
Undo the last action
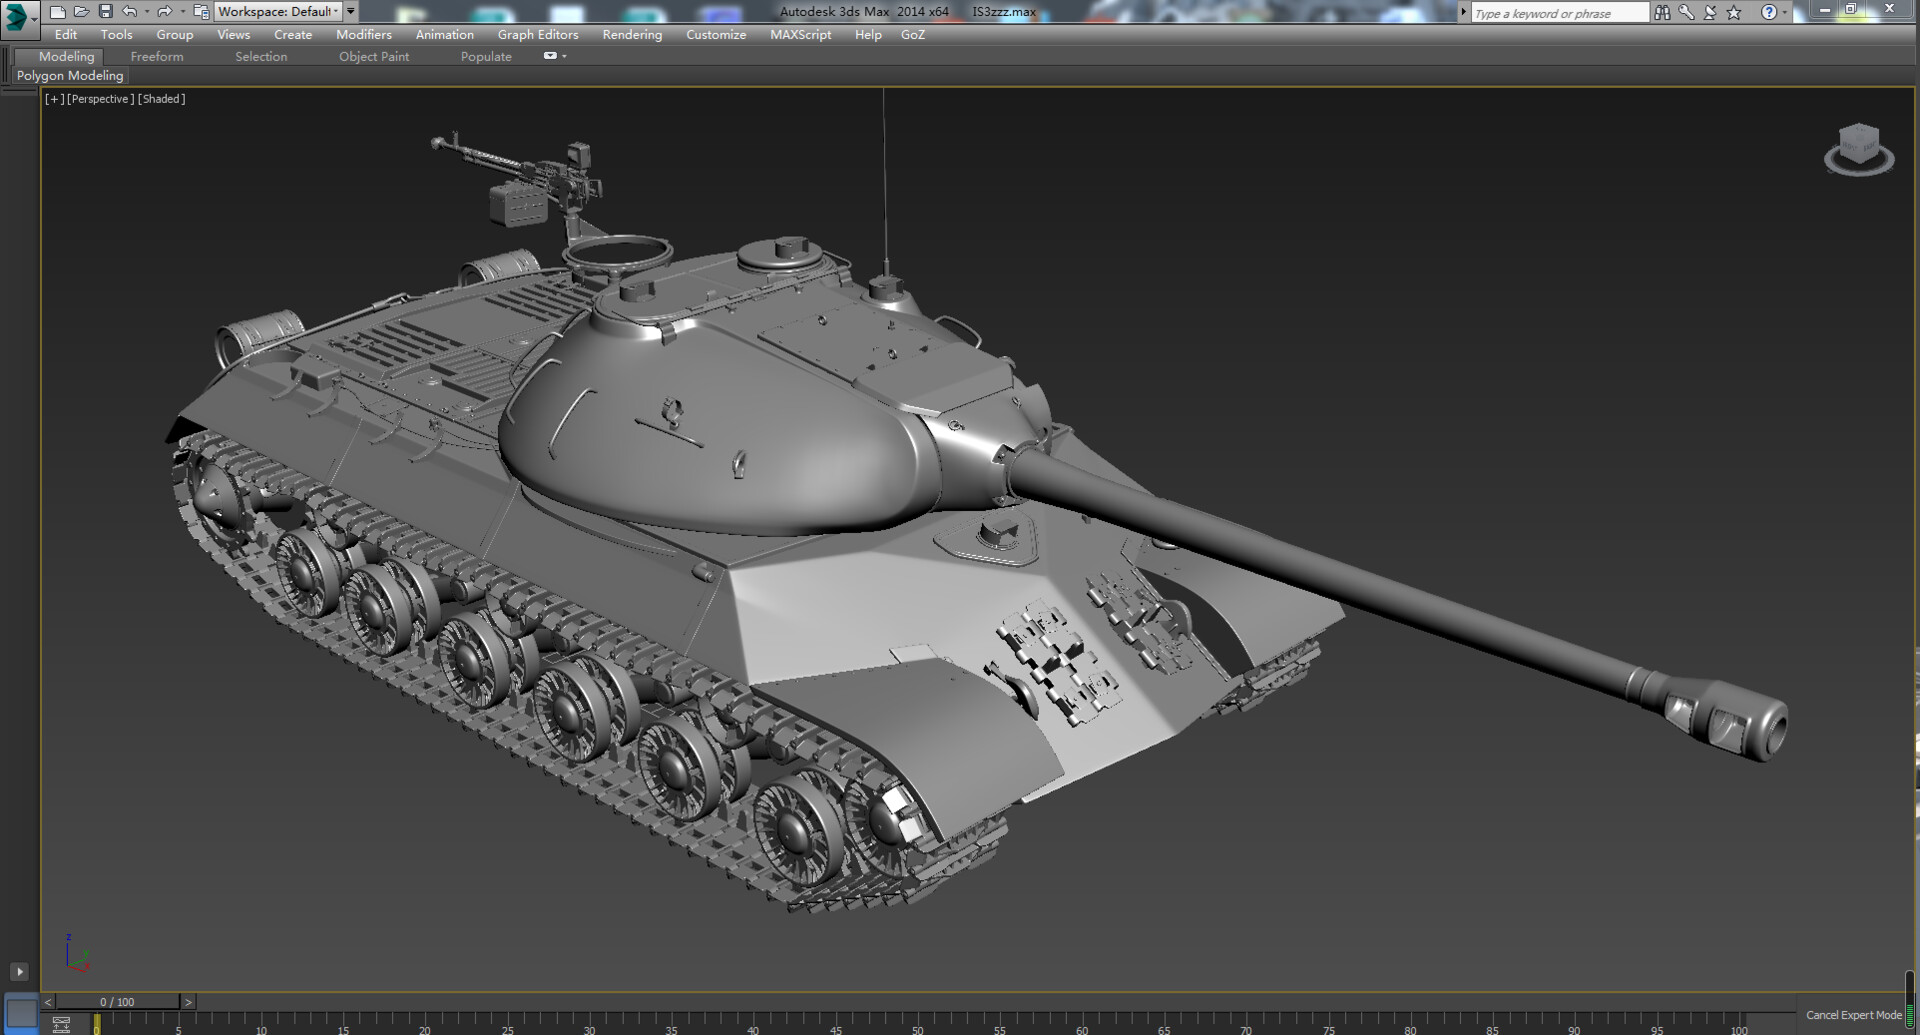pyautogui.click(x=130, y=12)
